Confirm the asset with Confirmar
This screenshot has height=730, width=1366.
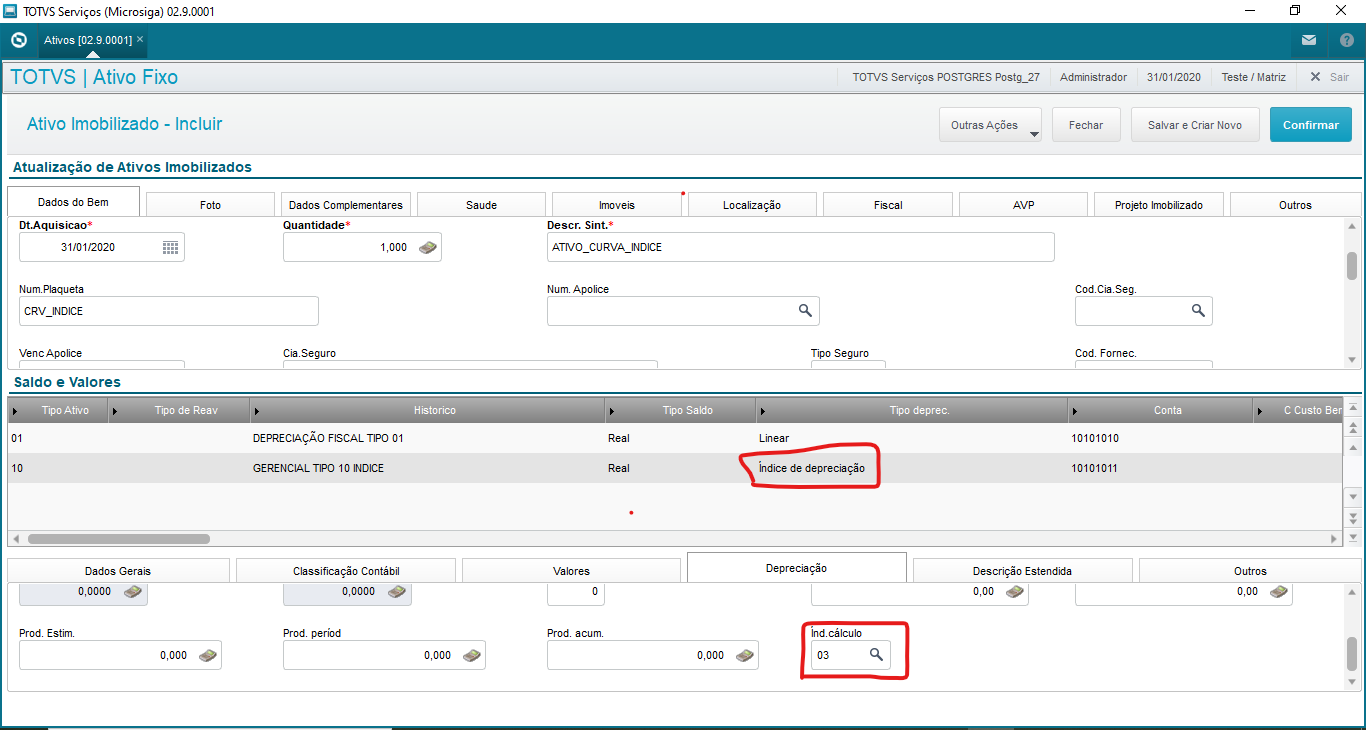[x=1310, y=125]
